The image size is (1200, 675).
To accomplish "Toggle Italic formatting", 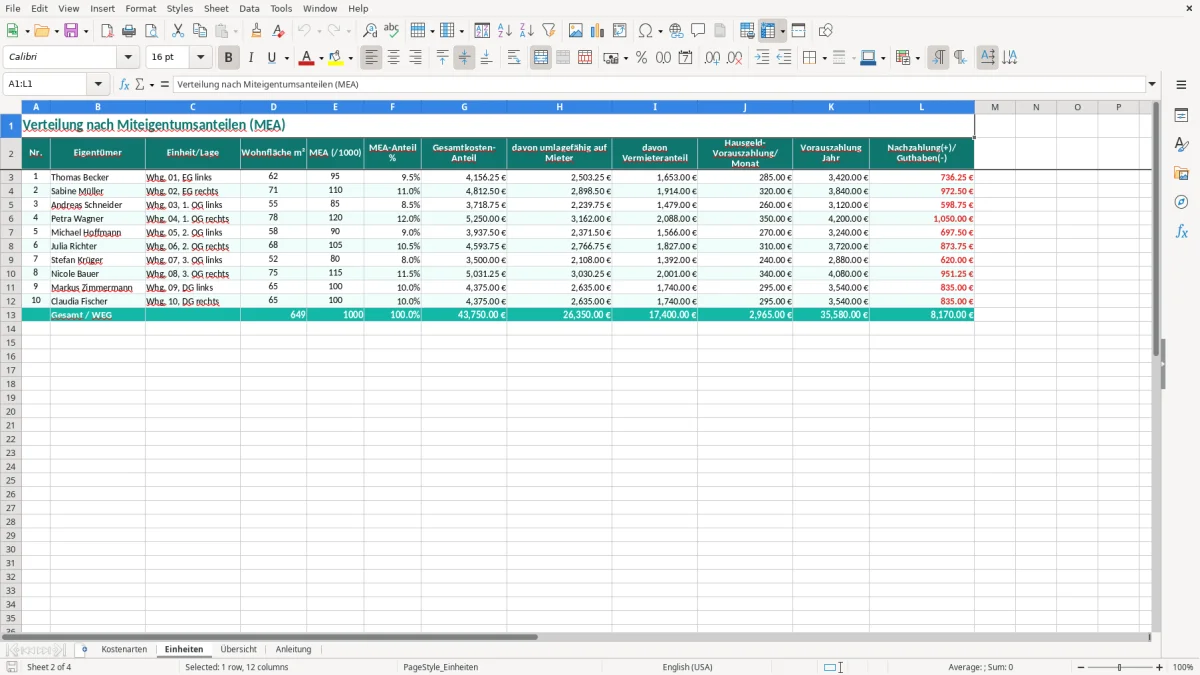I will (x=250, y=58).
